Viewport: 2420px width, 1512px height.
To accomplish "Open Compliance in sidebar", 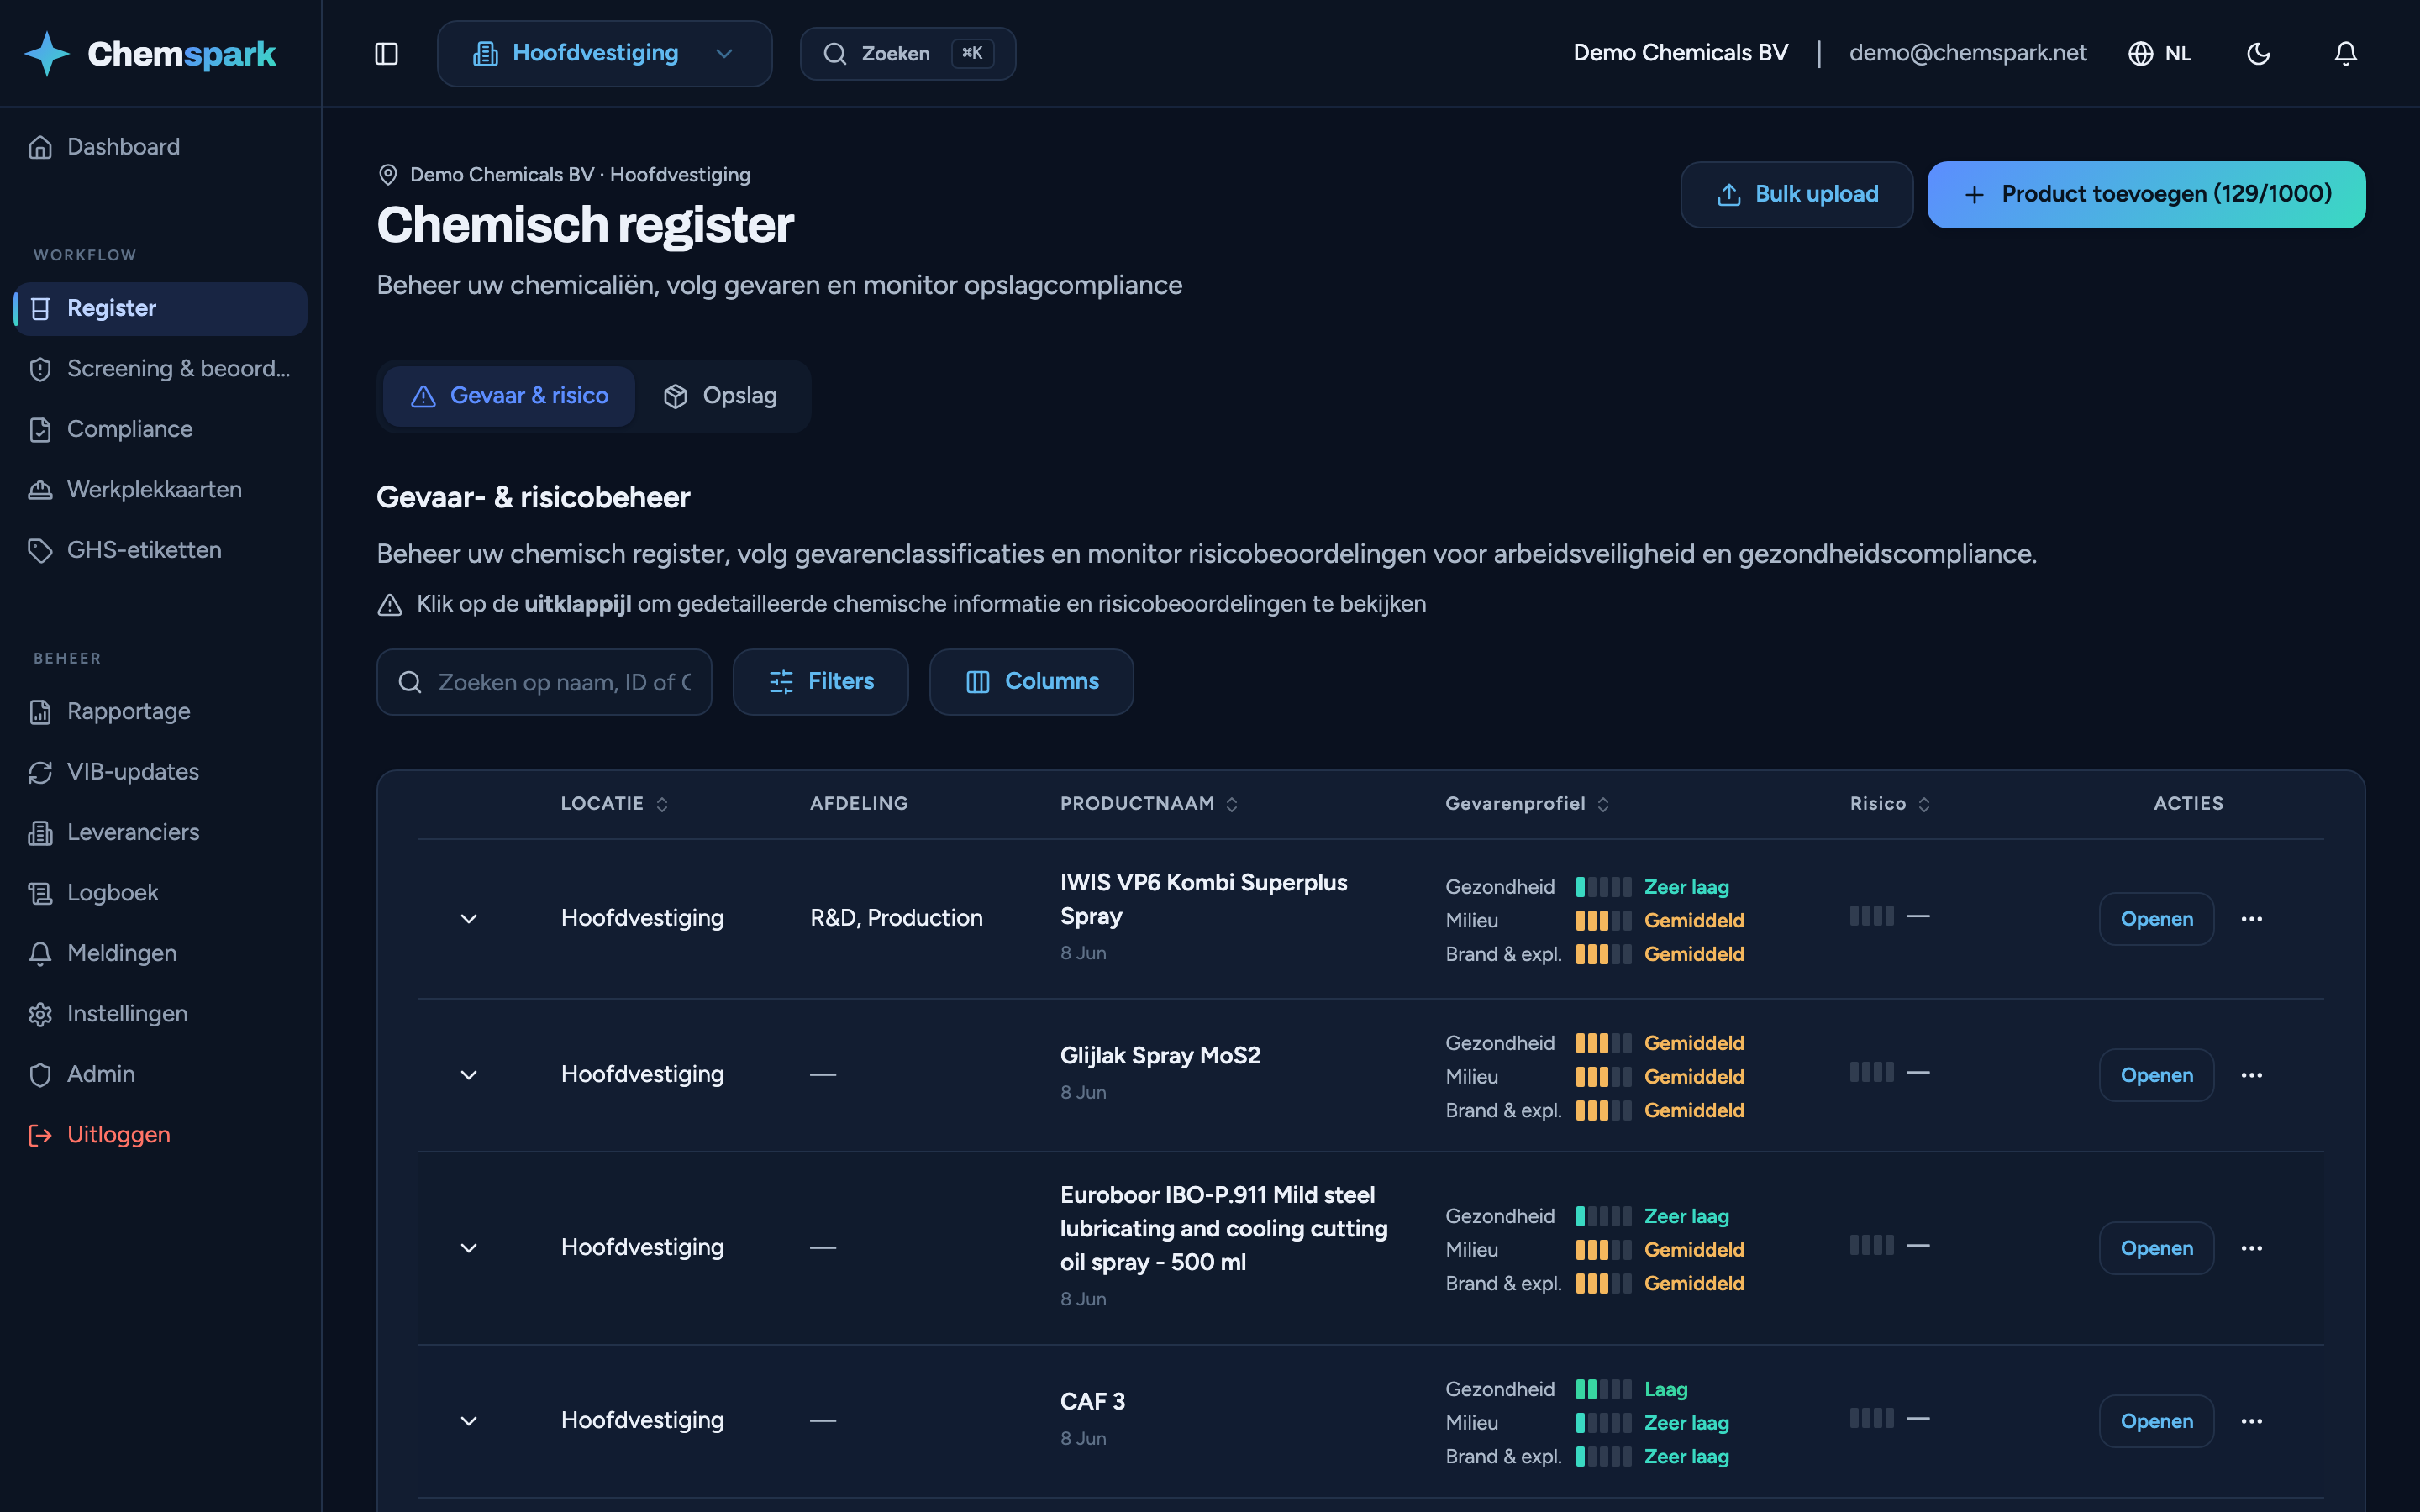I will click(x=160, y=429).
